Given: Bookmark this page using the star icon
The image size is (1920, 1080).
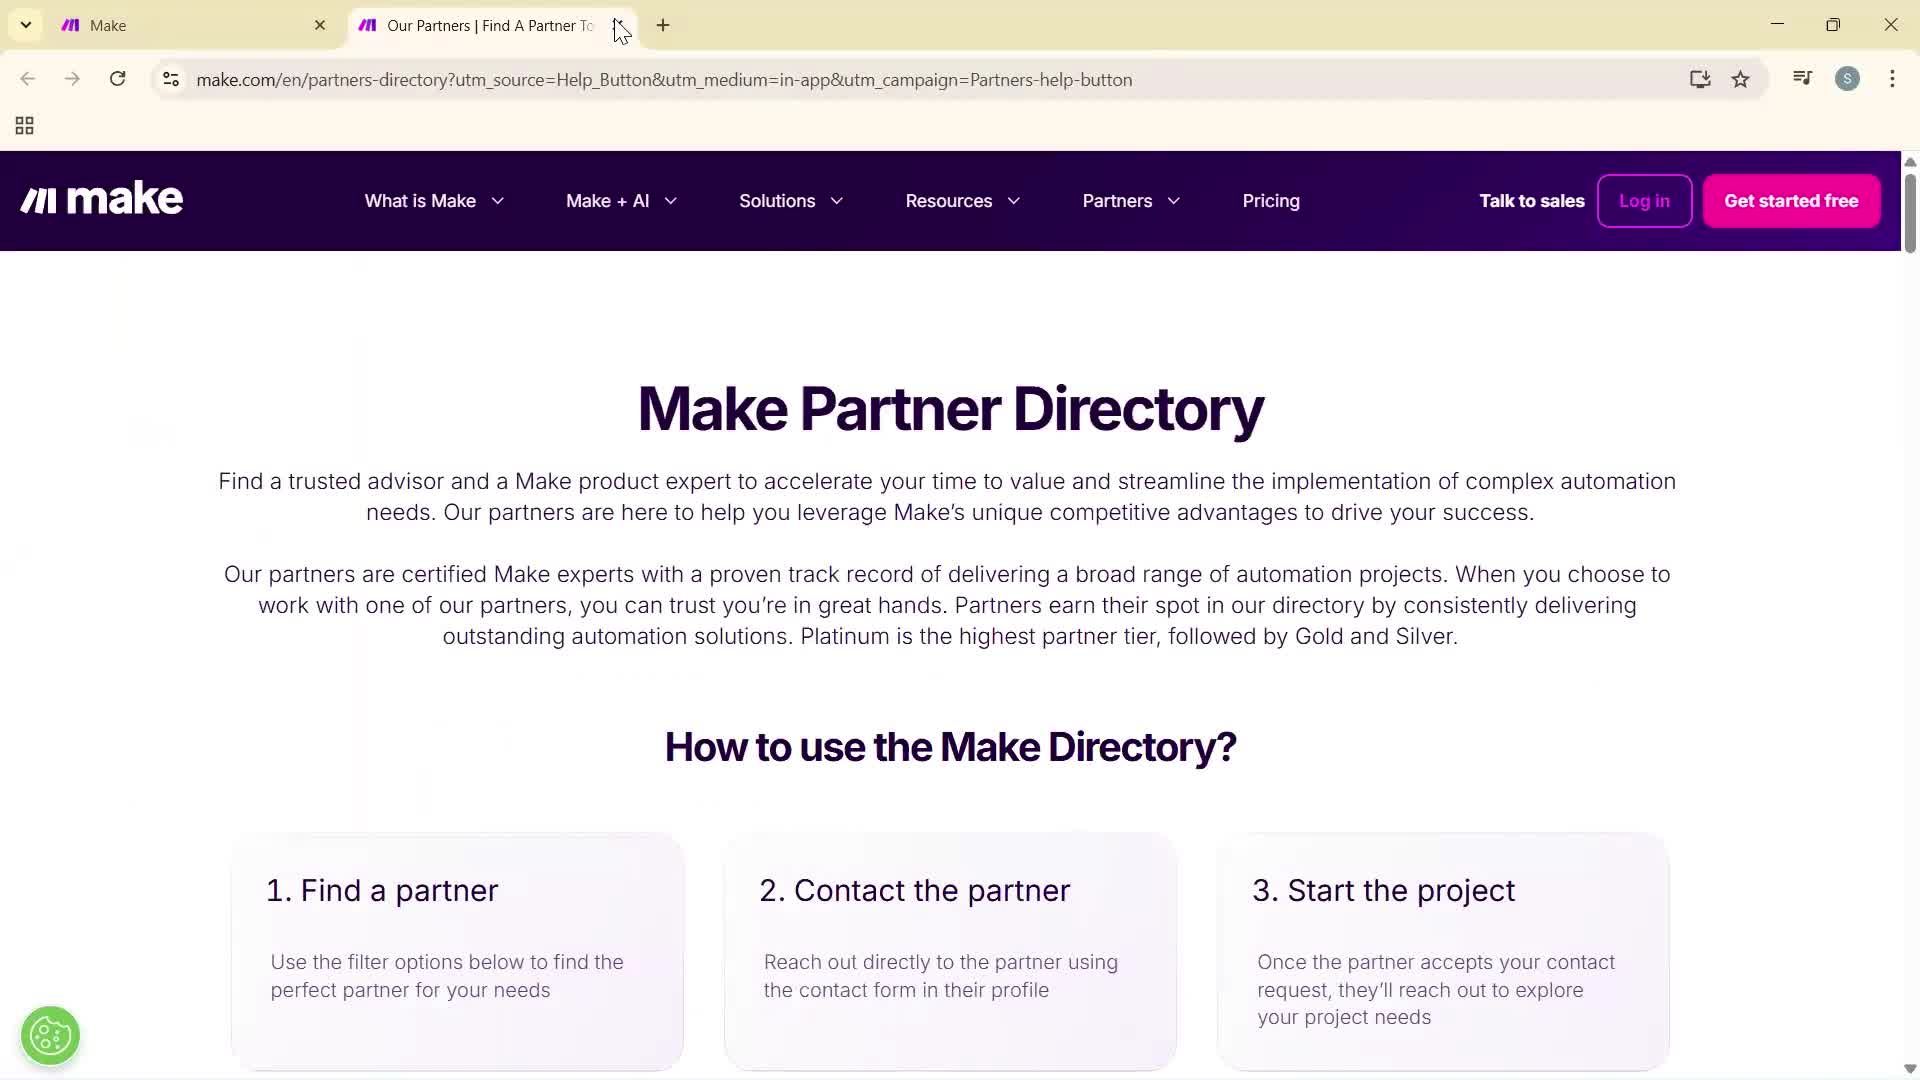Looking at the screenshot, I should (1741, 79).
